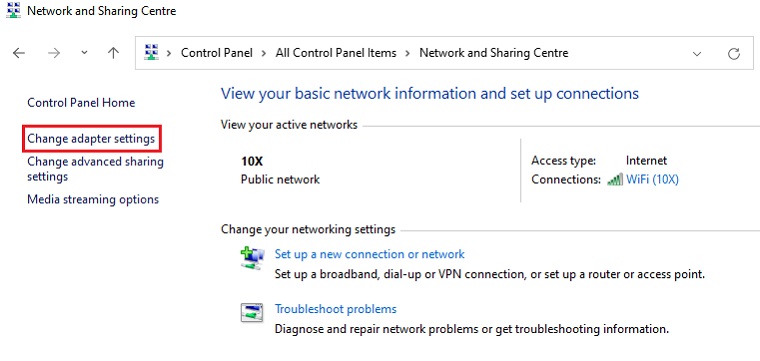This screenshot has height=361, width=760.
Task: Click the View your basic network information heading
Action: 429,94
